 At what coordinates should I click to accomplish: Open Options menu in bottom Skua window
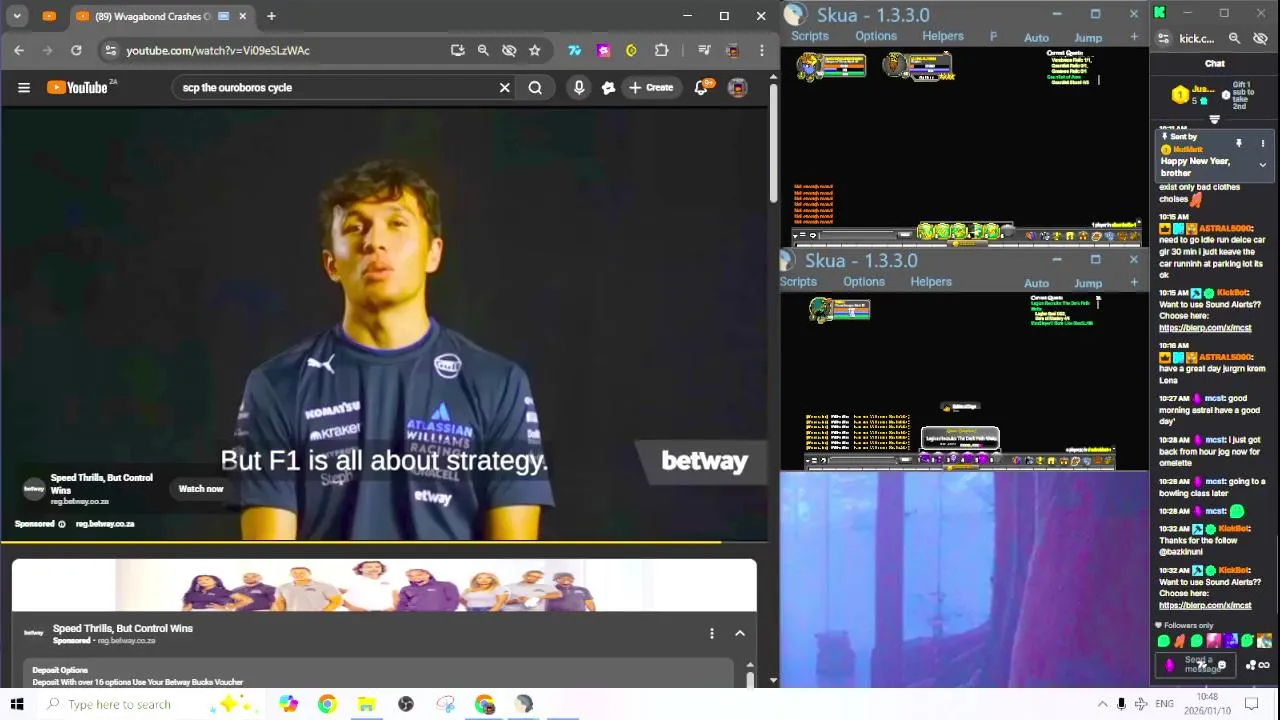pos(864,282)
